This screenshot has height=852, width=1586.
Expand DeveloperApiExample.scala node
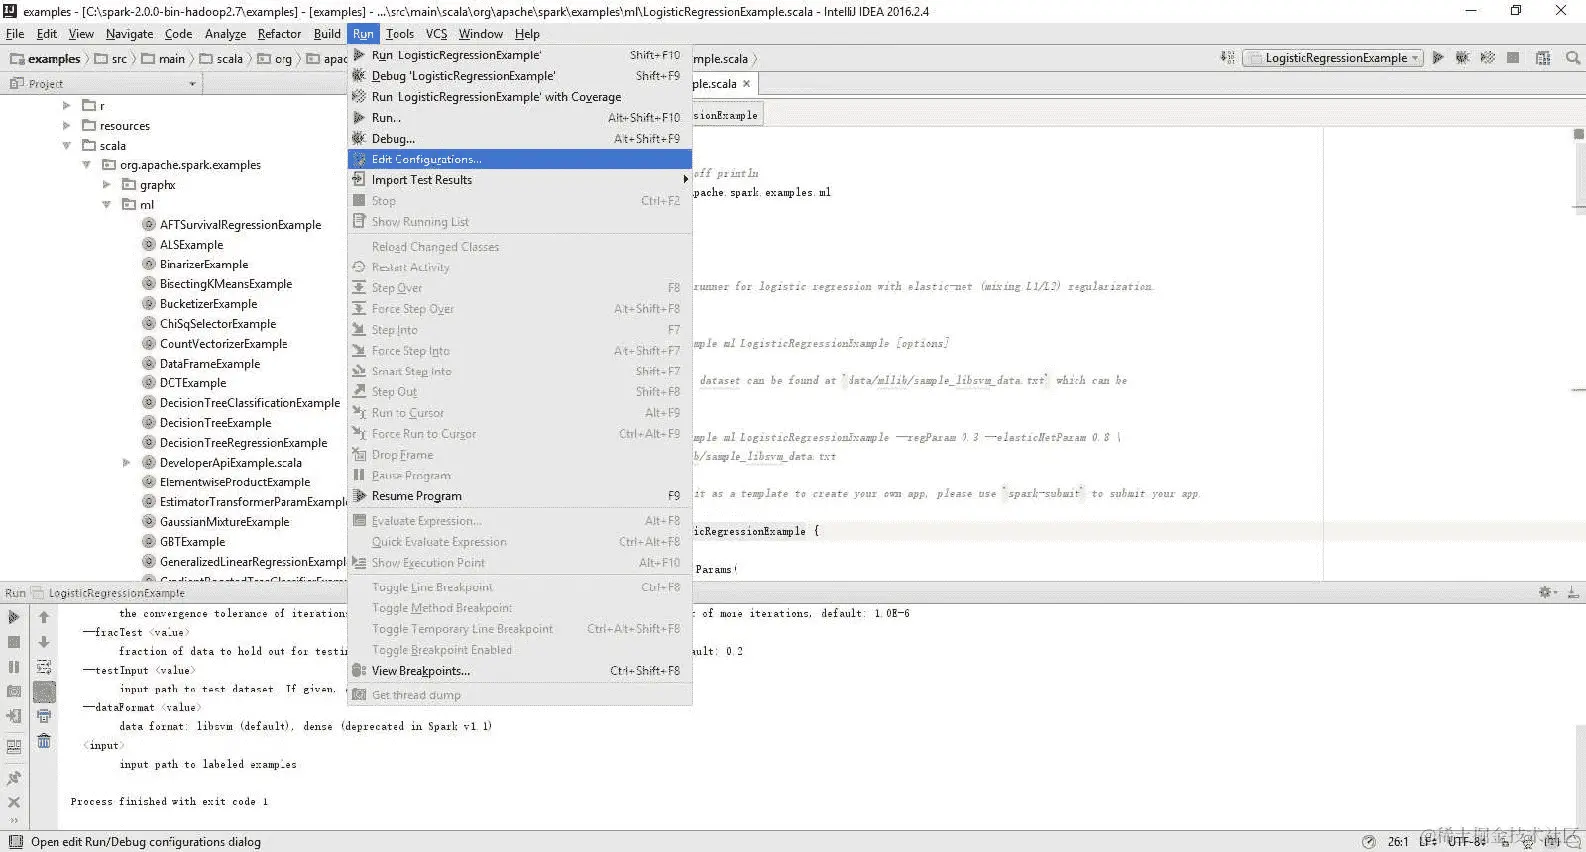coord(127,463)
